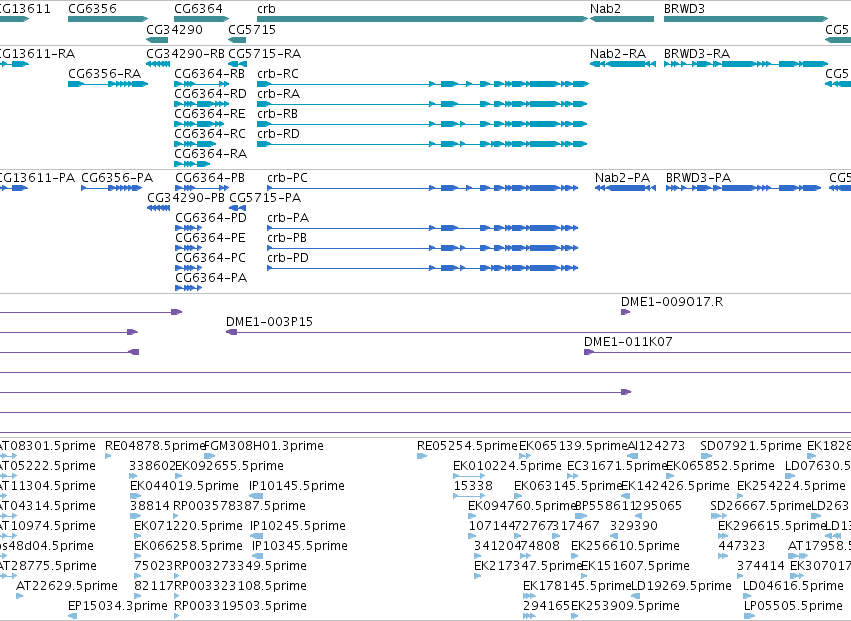Click EST EK071220.5prime
This screenshot has width=851, height=621.
tap(188, 527)
